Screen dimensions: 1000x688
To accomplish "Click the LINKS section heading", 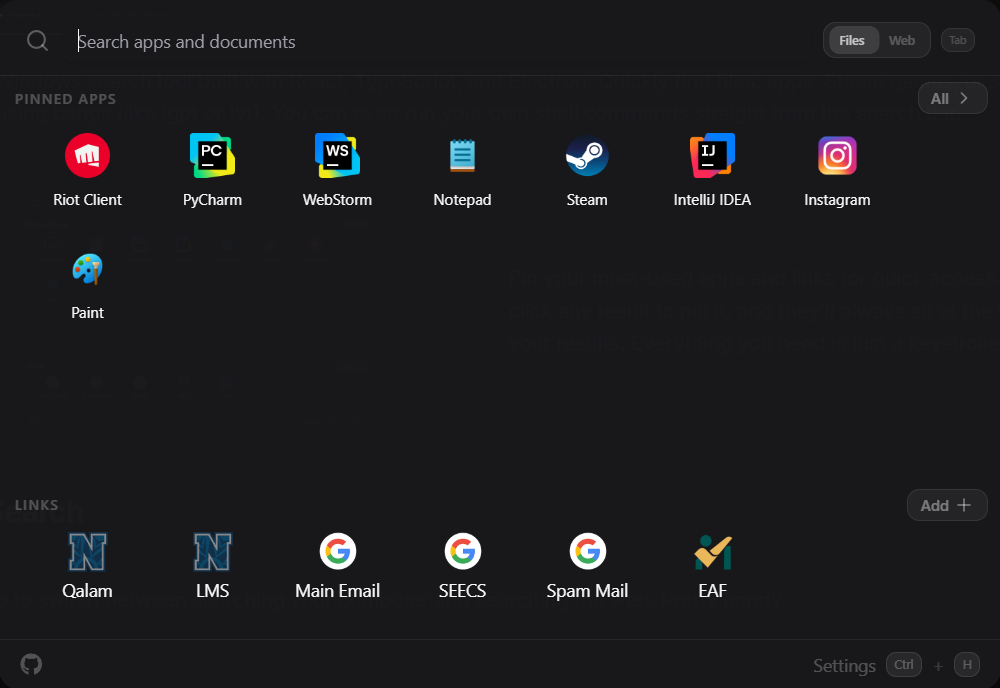I will tap(36, 505).
